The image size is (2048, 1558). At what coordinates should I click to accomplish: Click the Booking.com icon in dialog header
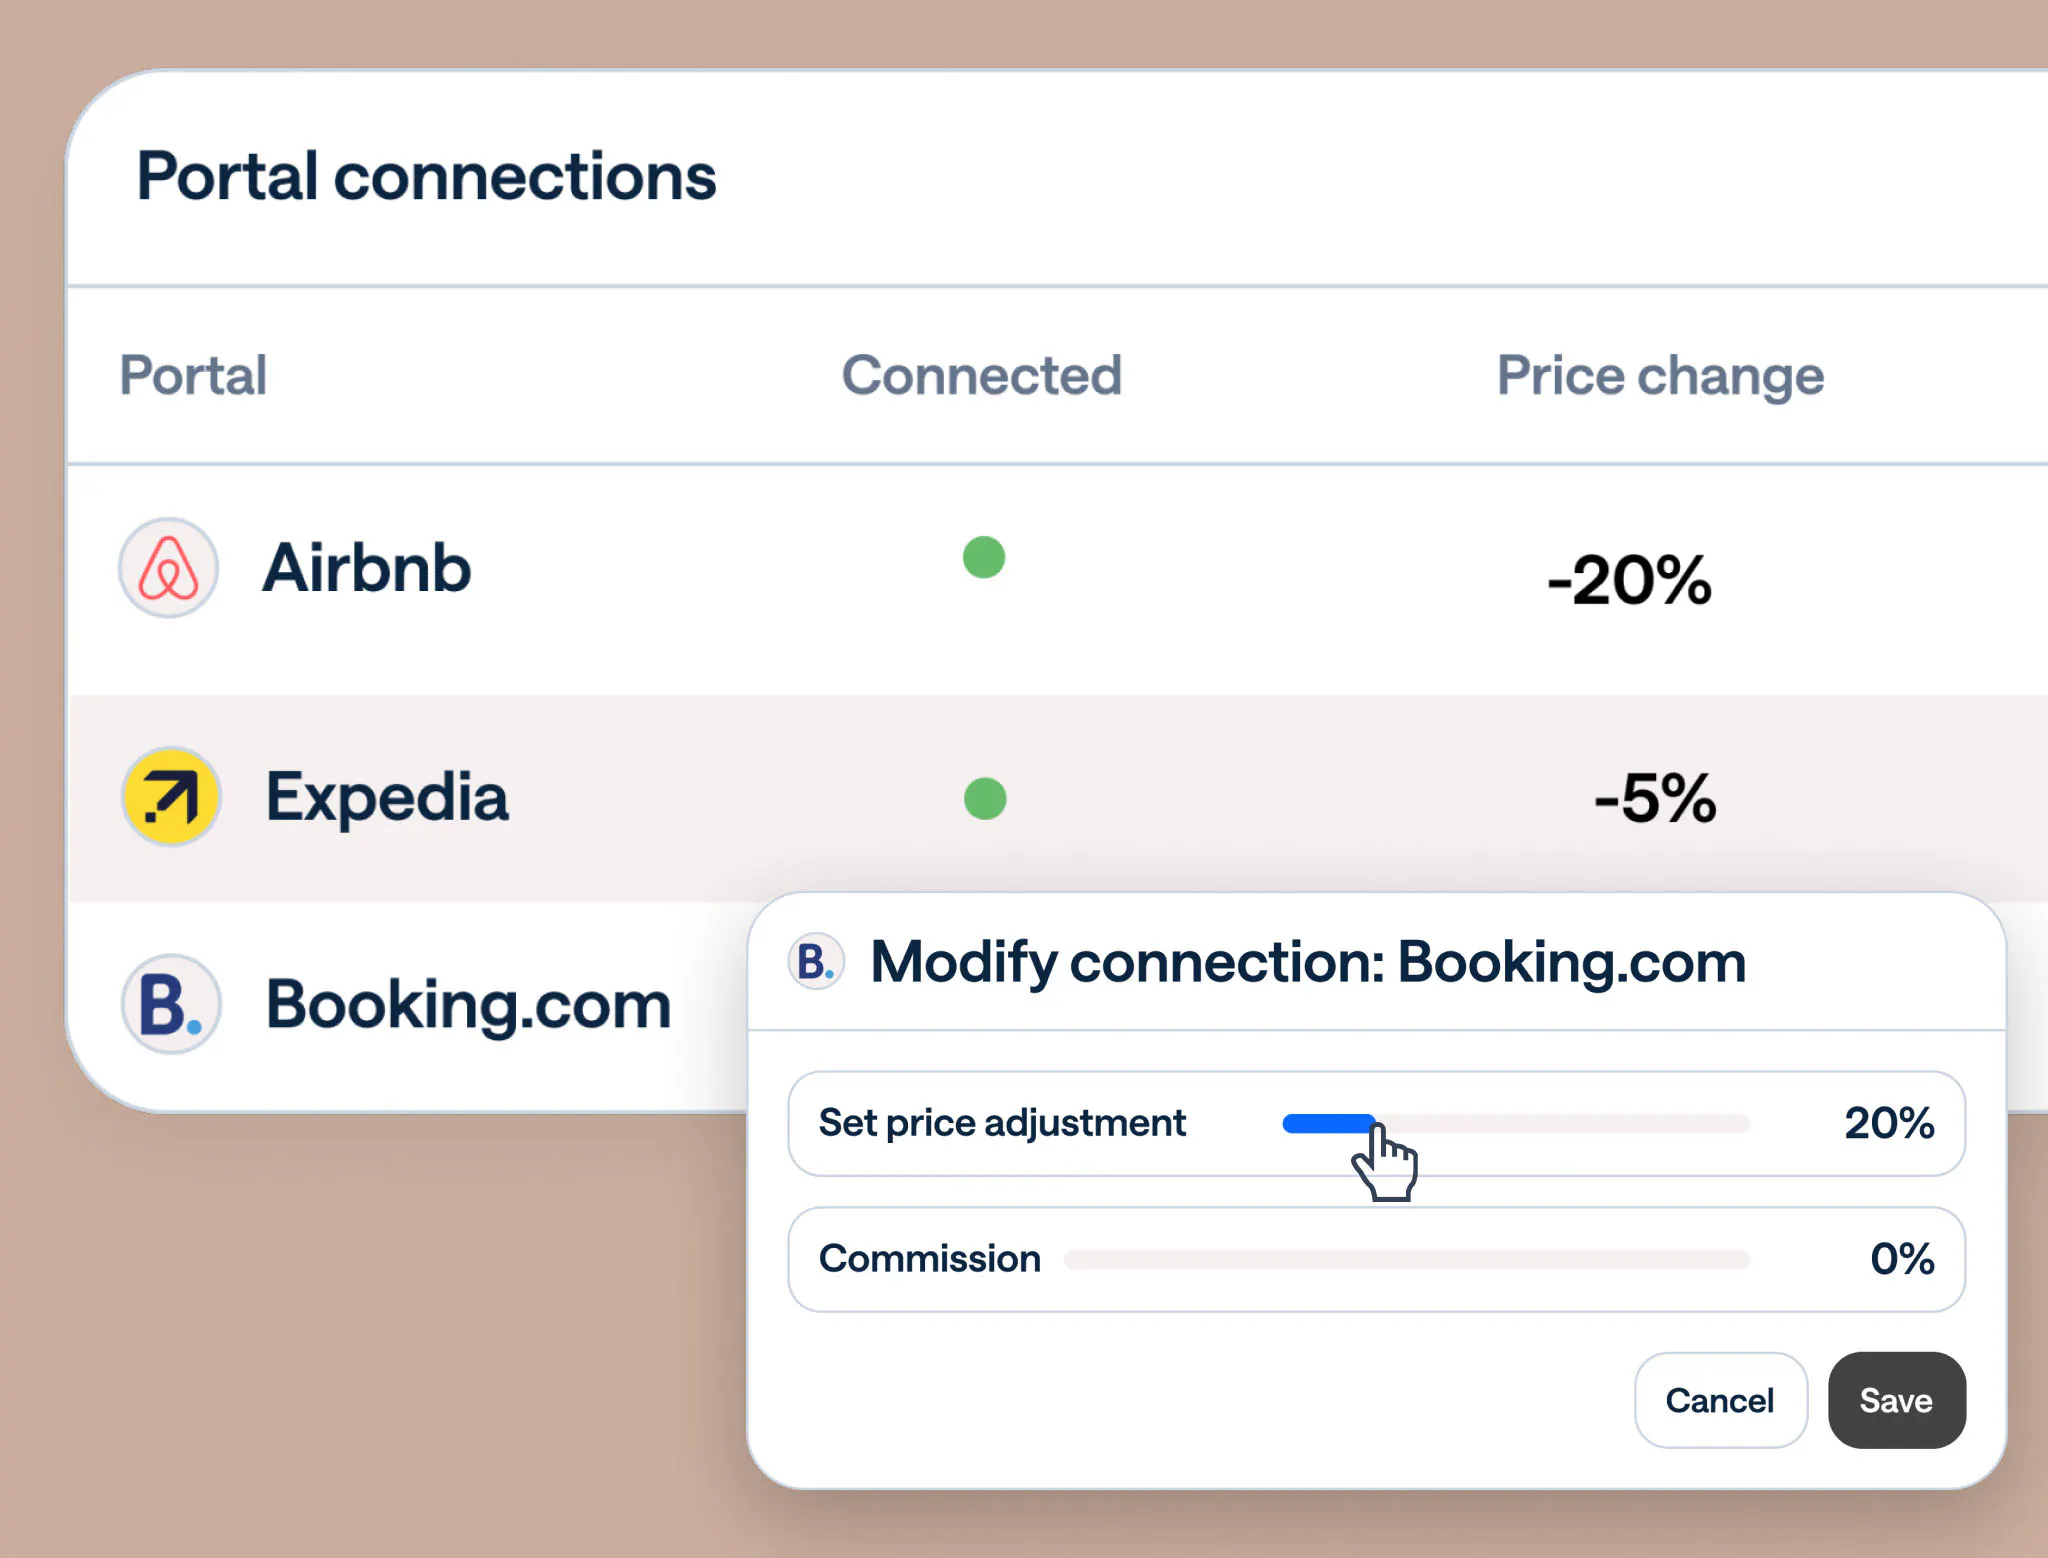[x=816, y=962]
